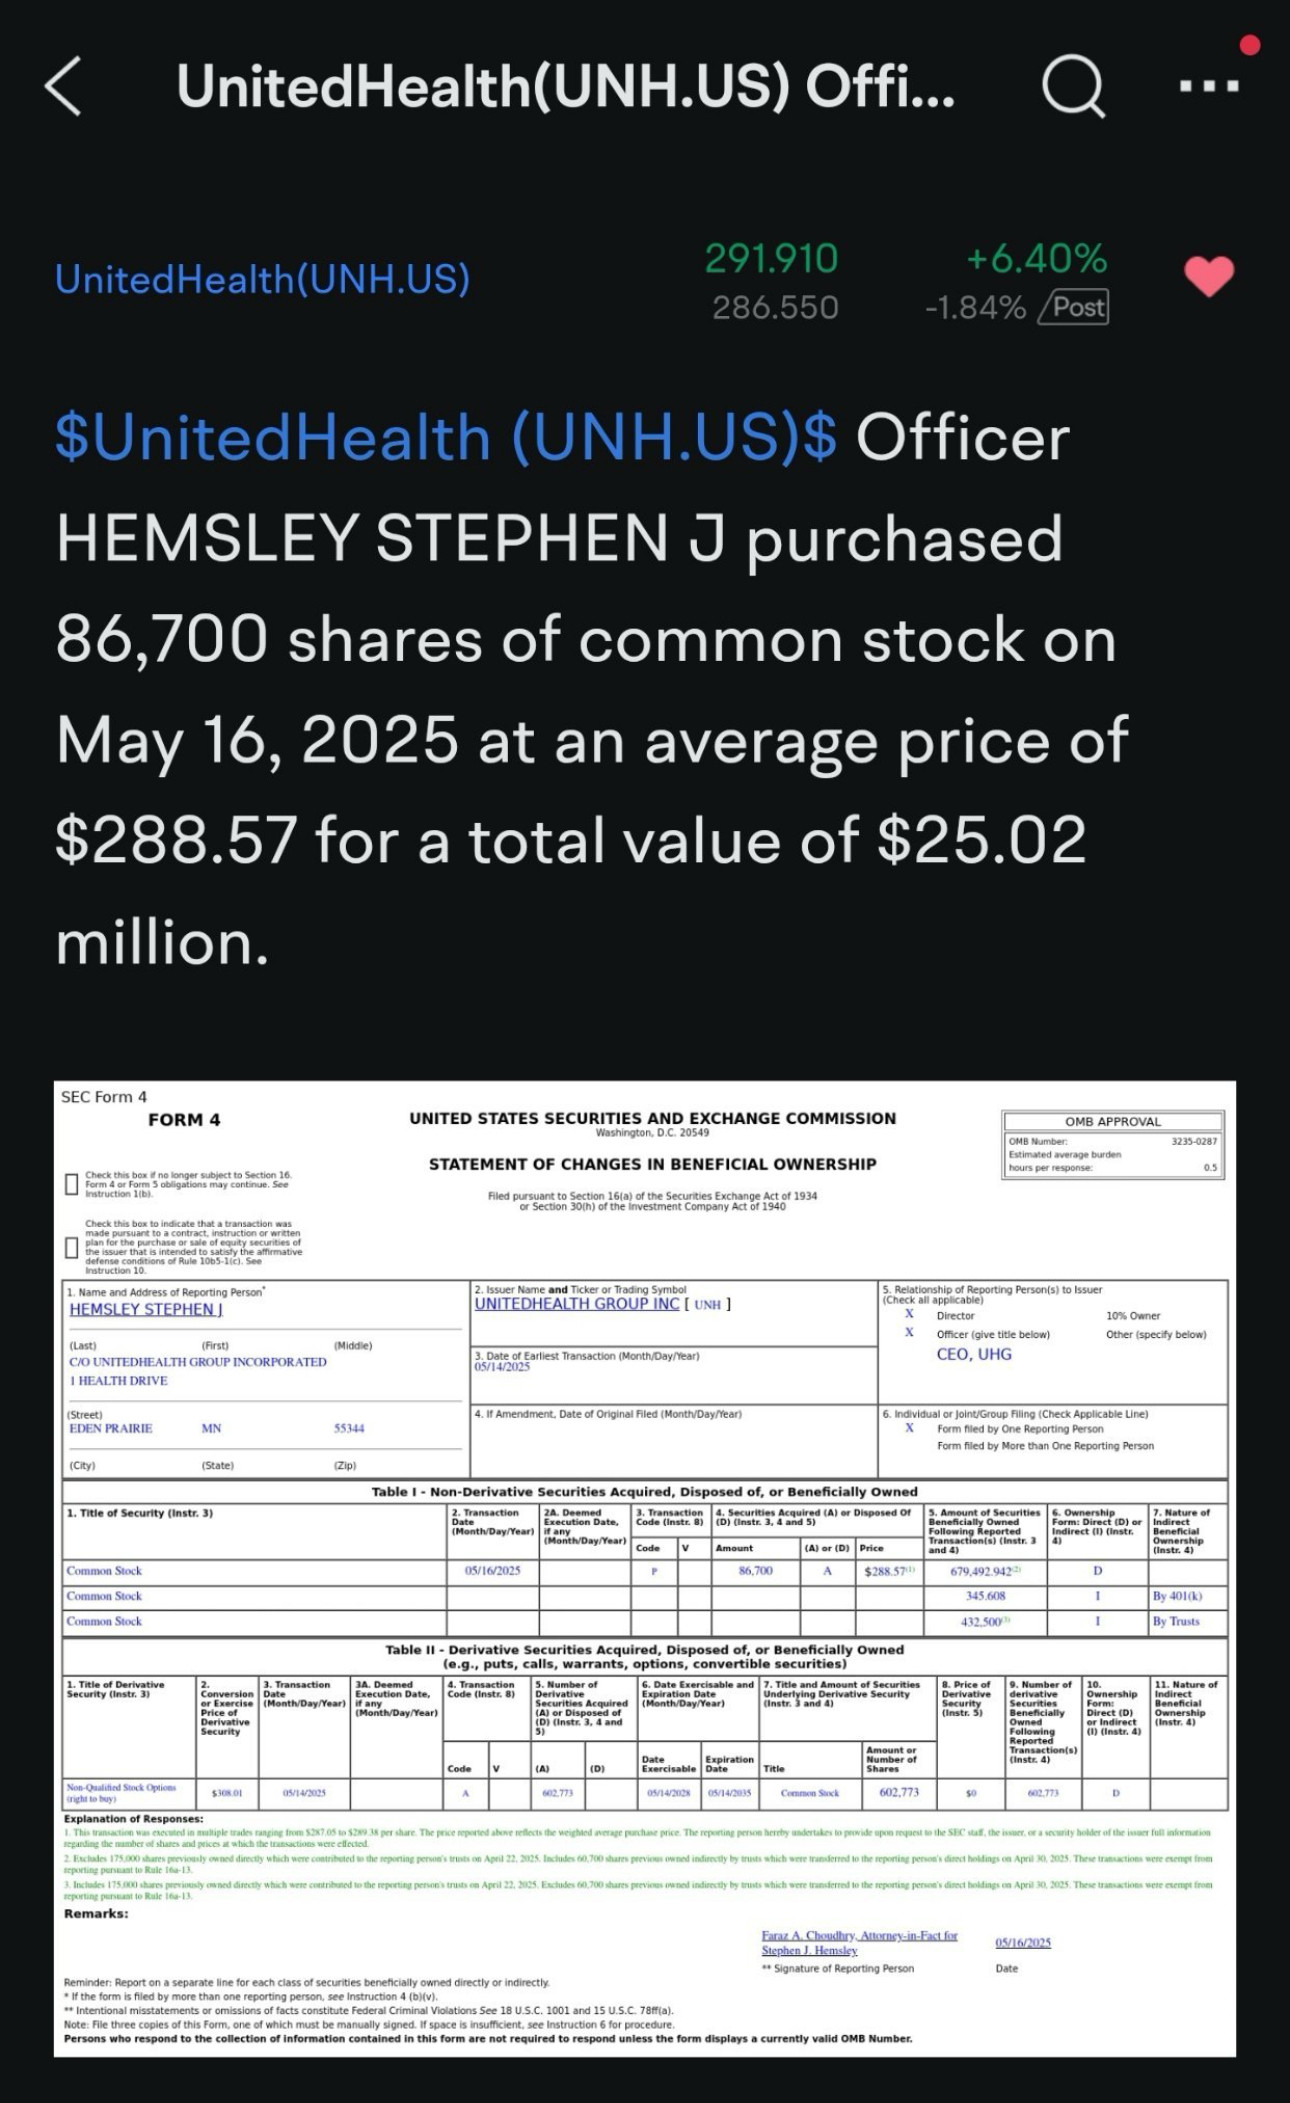The height and width of the screenshot is (2103, 1290).
Task: Open the three-dot more options menu
Action: 1208,87
